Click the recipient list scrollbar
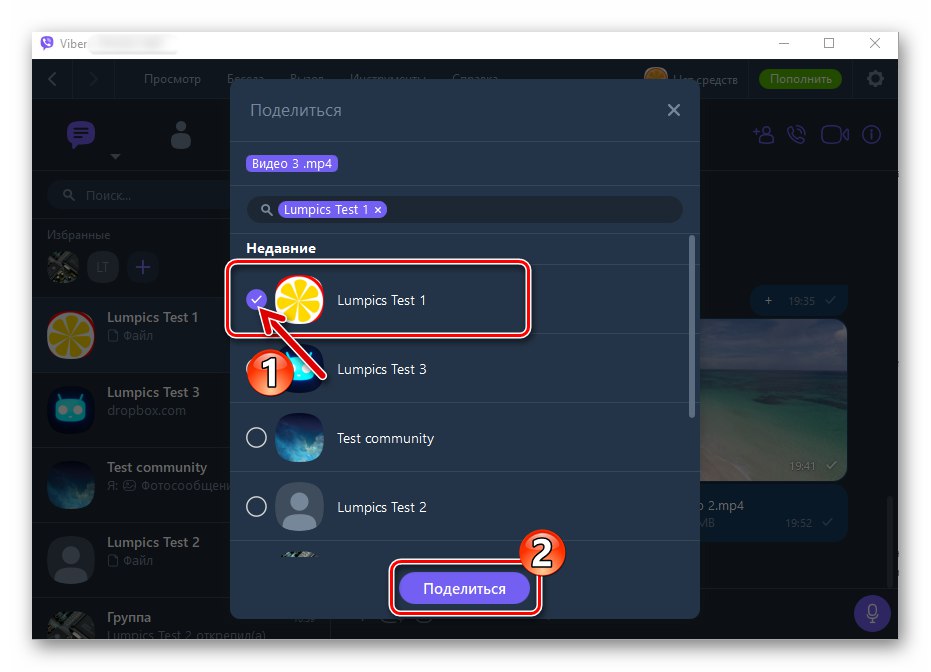Screen dimensions: 931x672 [691, 327]
